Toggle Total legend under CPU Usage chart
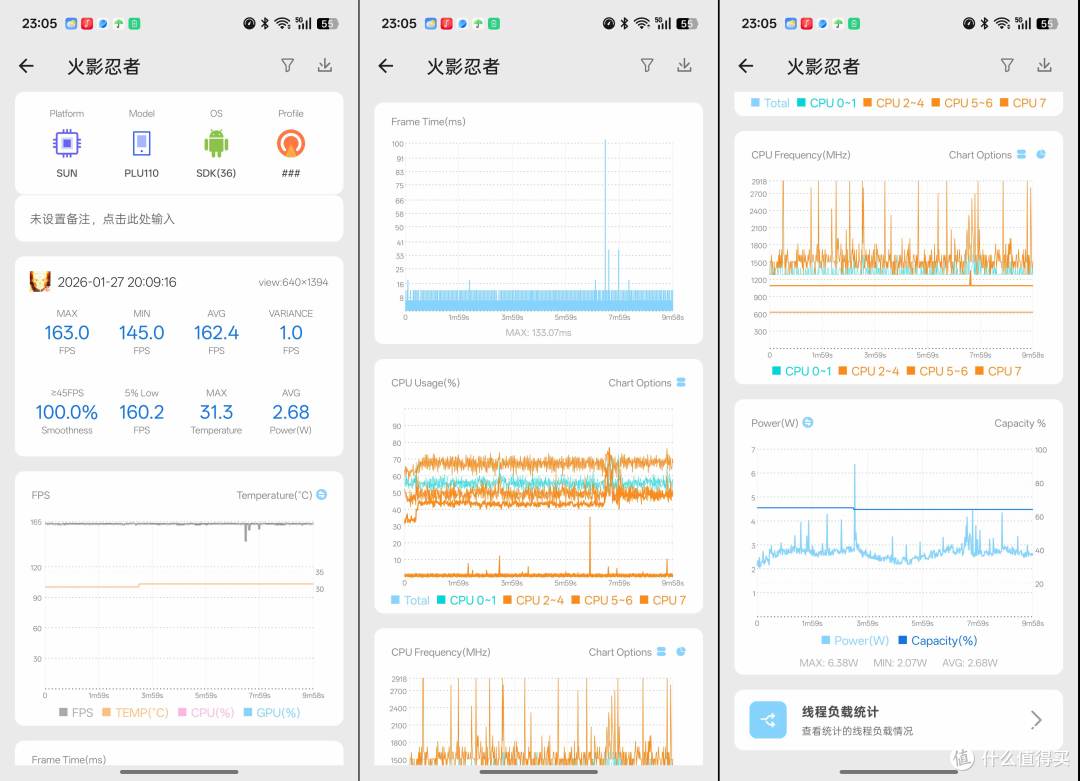The image size is (1080, 781). 410,600
